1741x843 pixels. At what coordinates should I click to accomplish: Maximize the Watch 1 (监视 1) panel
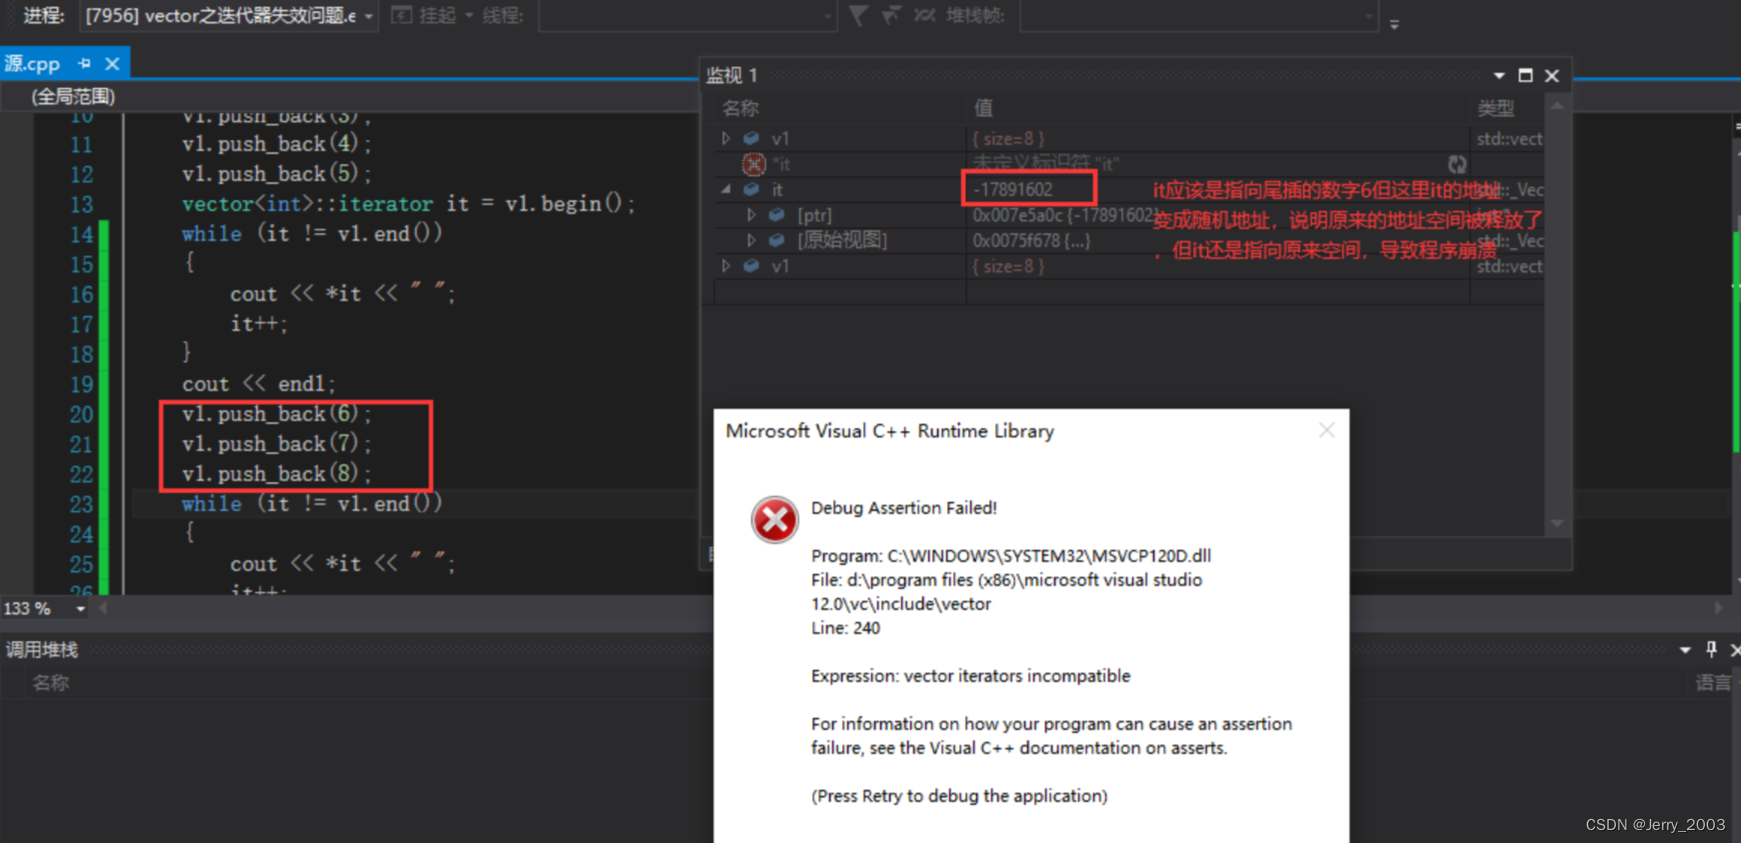point(1525,75)
